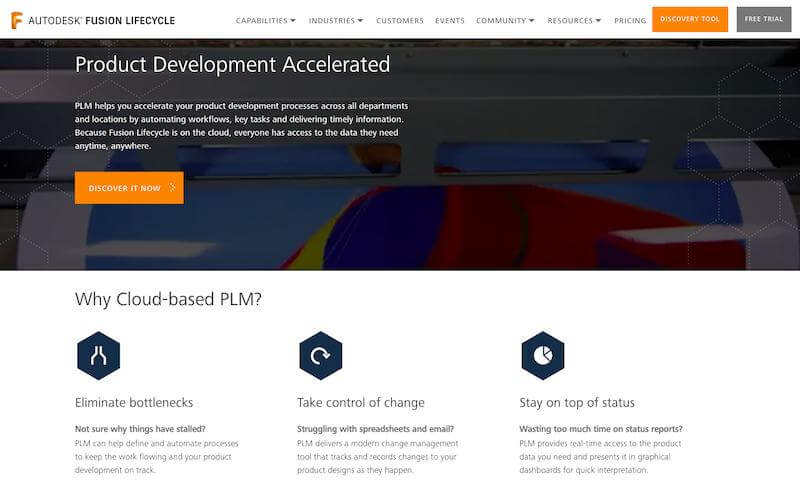The height and width of the screenshot is (499, 800).
Task: Click the arrow on Discover It Now button
Action: (x=172, y=188)
